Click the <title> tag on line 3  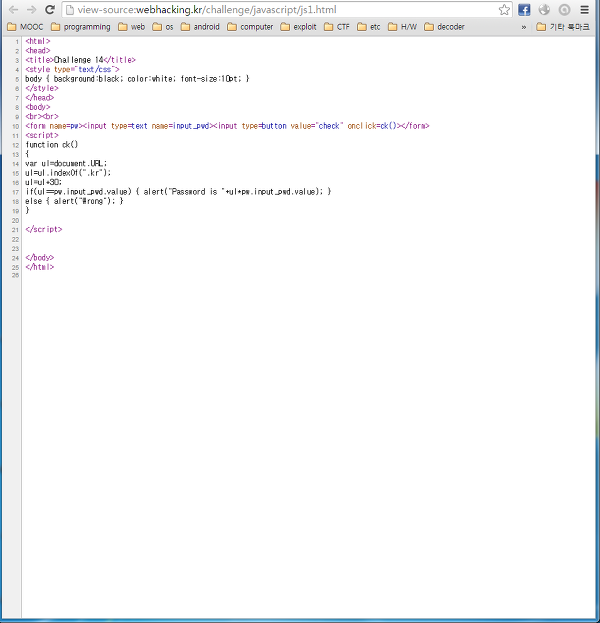[39, 60]
